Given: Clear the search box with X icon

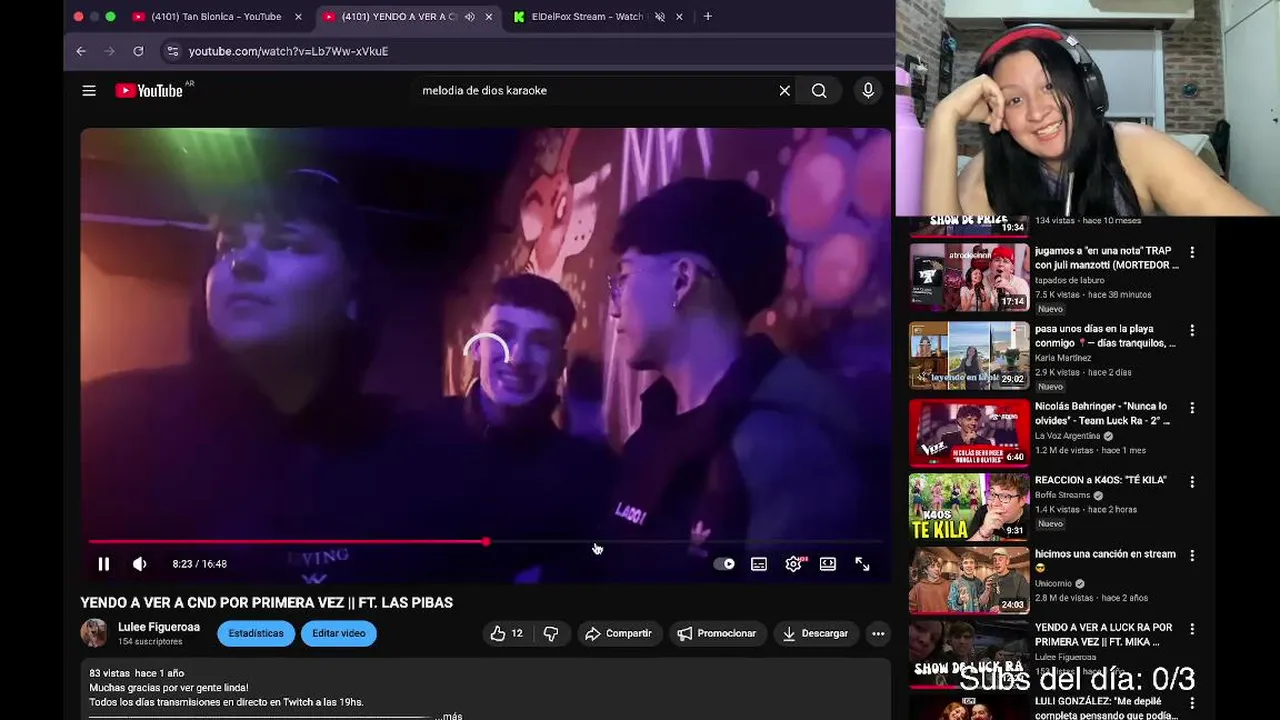Looking at the screenshot, I should point(785,91).
